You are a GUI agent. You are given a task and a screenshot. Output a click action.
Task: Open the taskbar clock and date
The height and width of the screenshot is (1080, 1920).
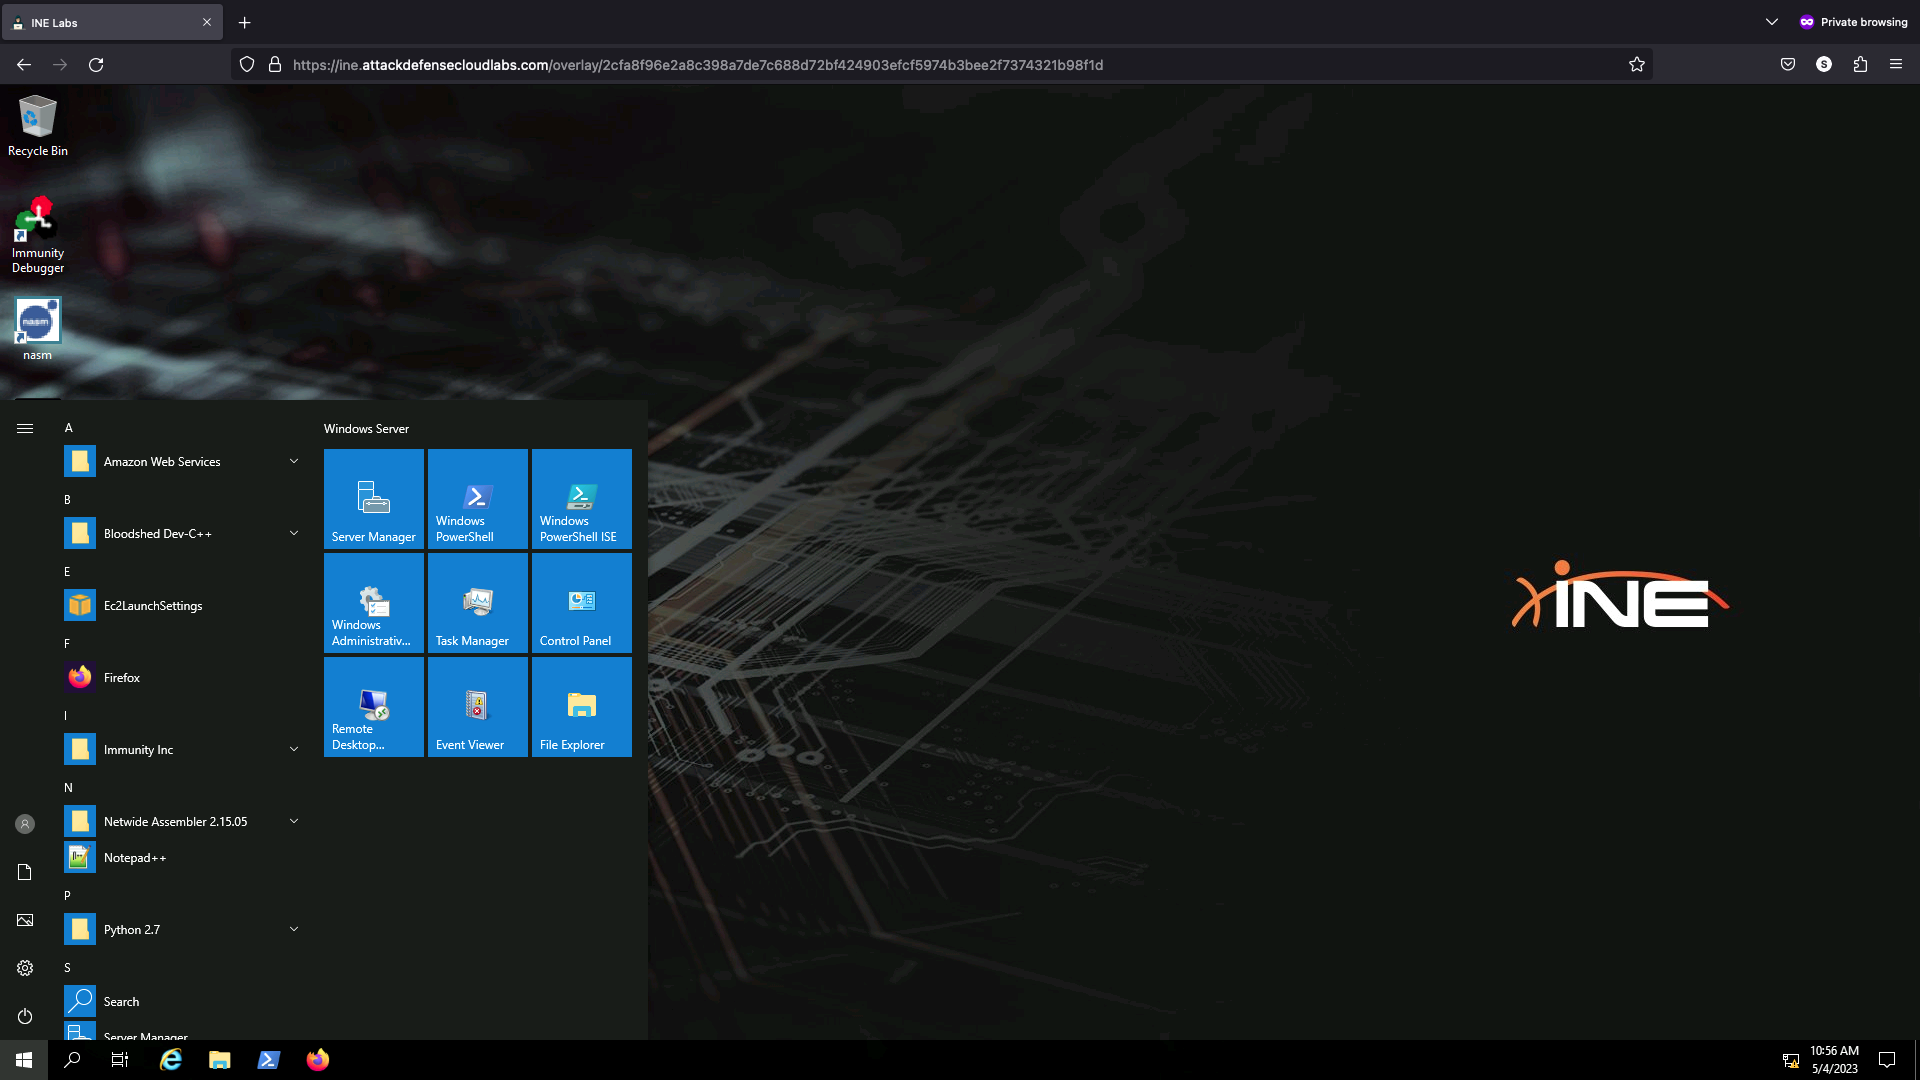click(1834, 1060)
